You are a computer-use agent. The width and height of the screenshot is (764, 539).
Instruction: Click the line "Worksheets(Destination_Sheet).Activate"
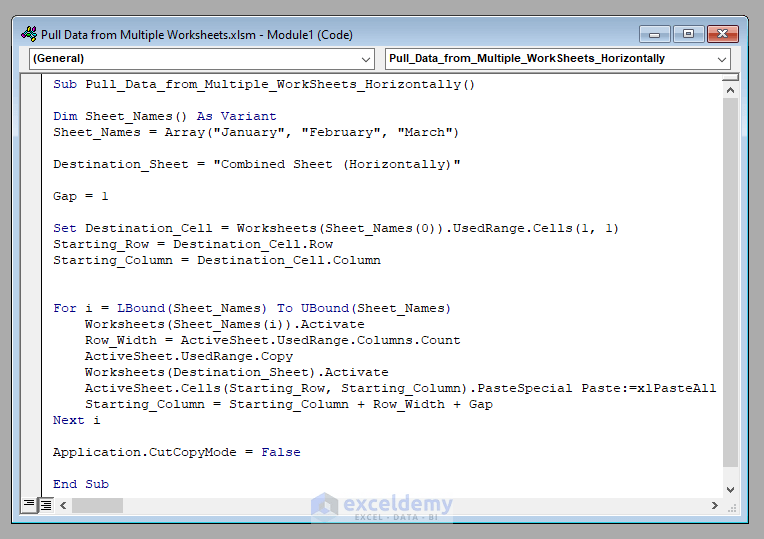click(x=236, y=372)
